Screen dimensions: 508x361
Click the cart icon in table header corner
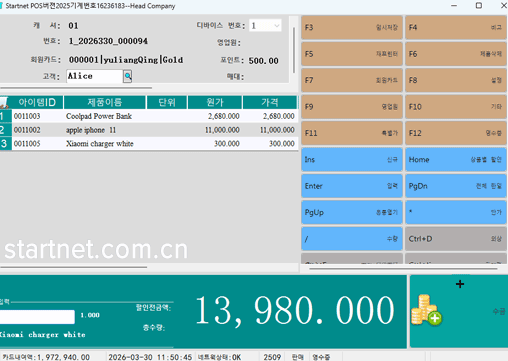[4, 103]
